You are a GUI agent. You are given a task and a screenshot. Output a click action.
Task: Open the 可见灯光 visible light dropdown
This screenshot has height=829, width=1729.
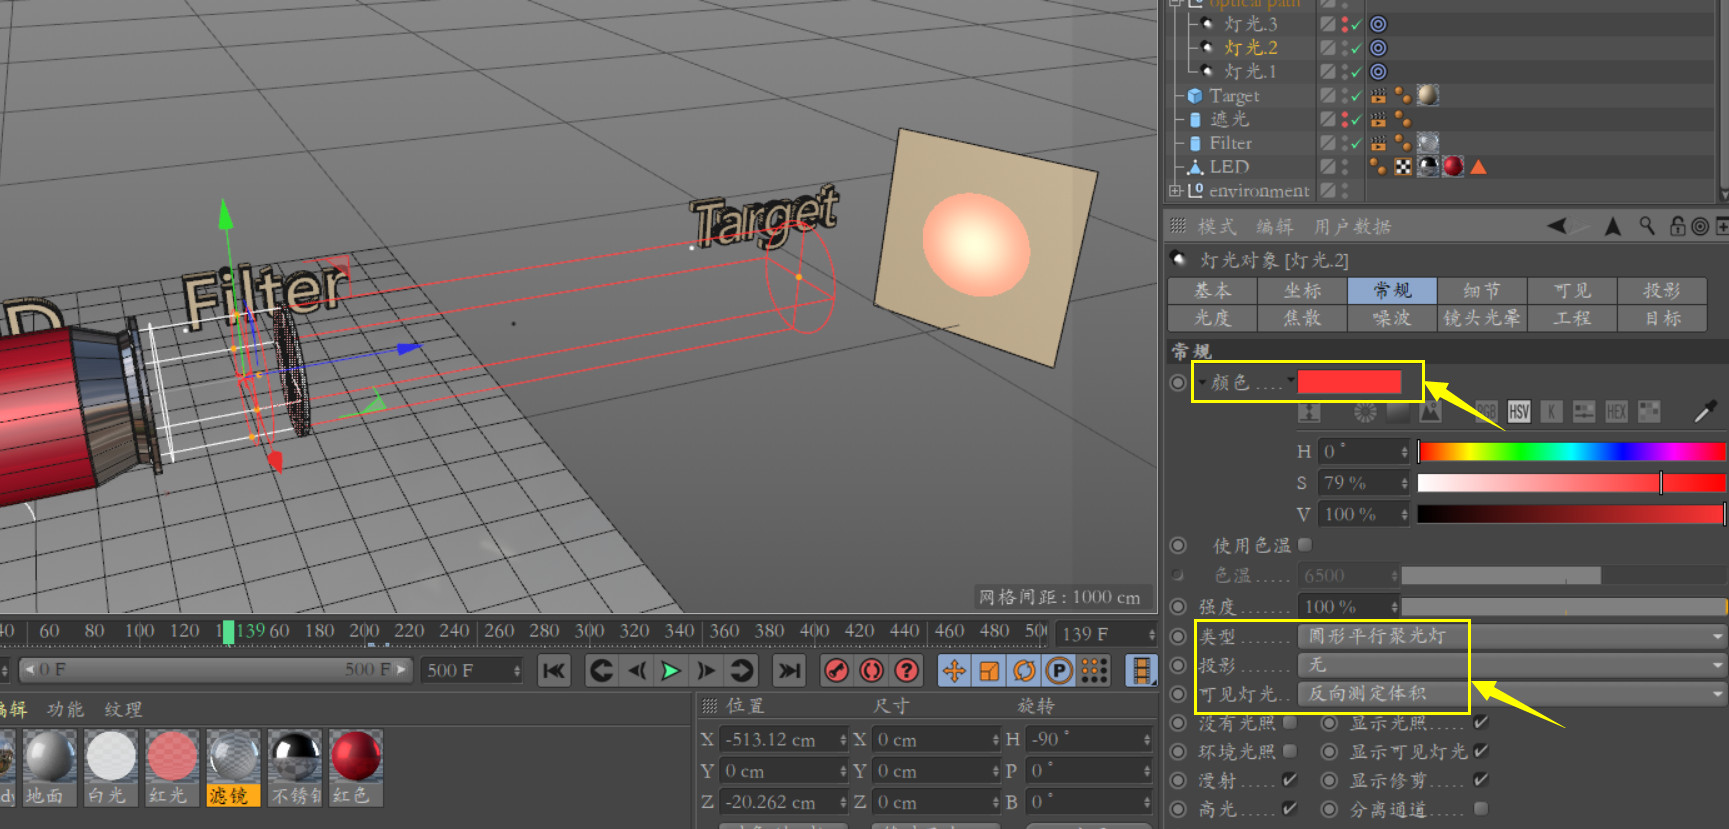(x=1512, y=694)
